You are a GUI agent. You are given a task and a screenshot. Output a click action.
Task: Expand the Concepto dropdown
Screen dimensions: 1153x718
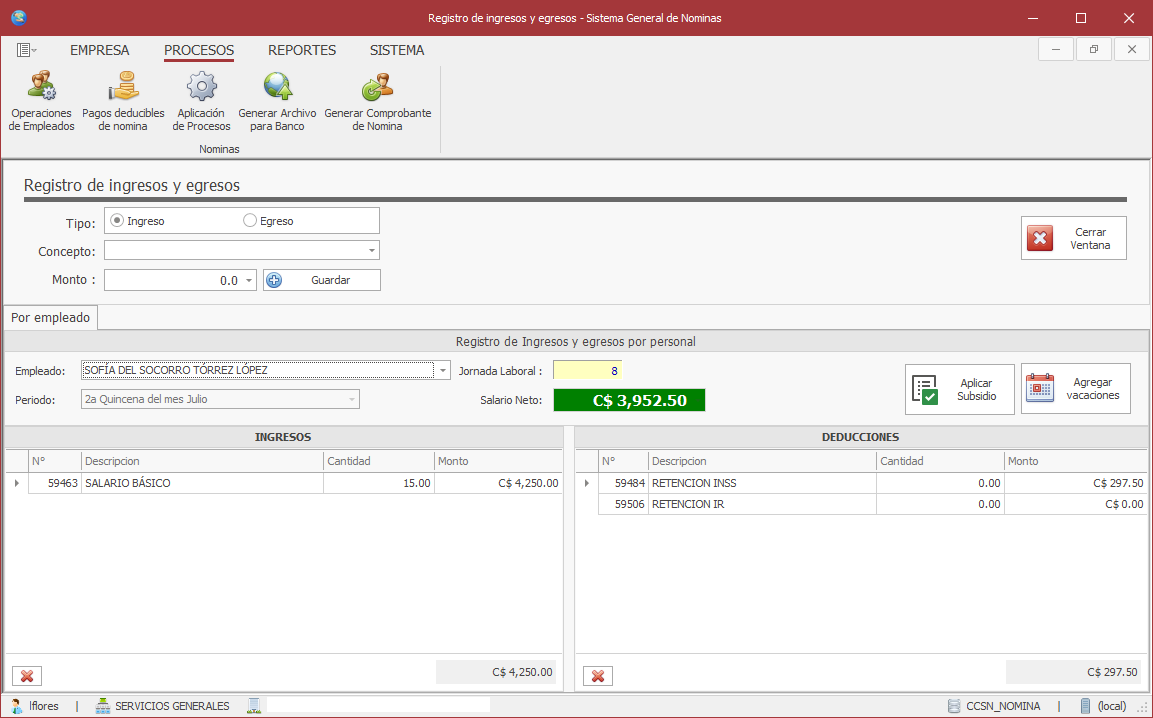(372, 251)
